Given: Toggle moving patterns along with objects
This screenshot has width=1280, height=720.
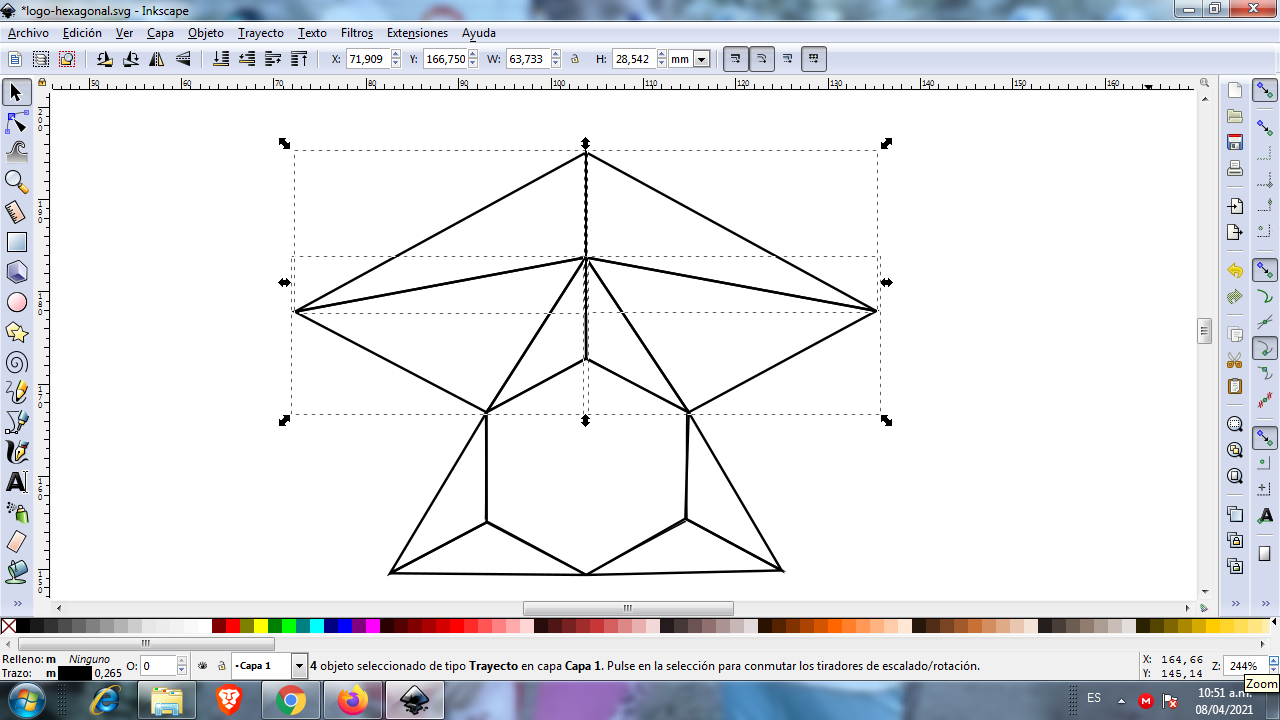Looking at the screenshot, I should pos(814,59).
